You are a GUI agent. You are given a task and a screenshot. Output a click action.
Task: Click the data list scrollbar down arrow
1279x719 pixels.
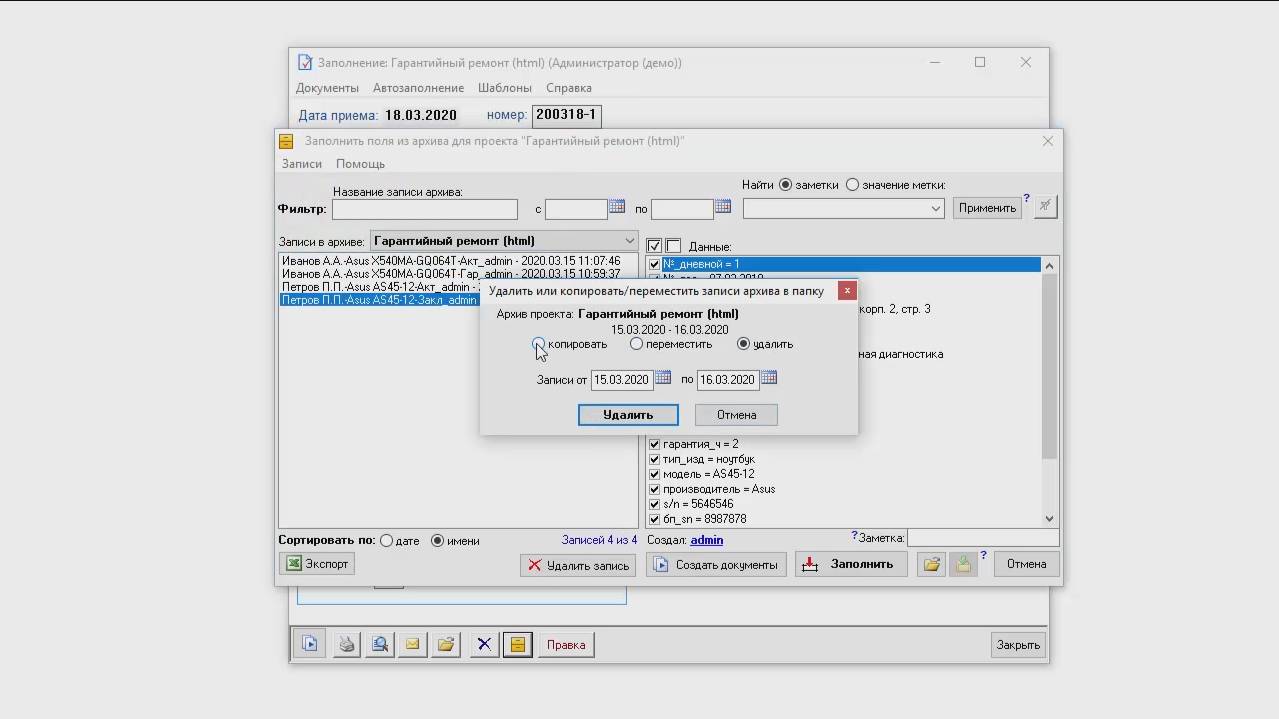tap(1049, 518)
